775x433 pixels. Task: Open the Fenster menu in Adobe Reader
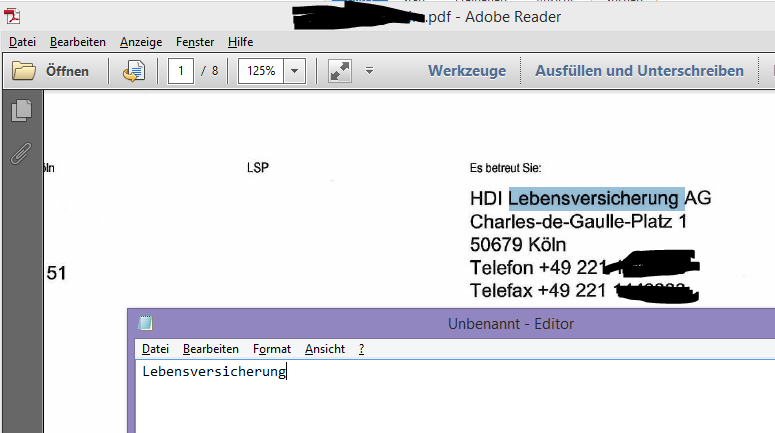(195, 42)
